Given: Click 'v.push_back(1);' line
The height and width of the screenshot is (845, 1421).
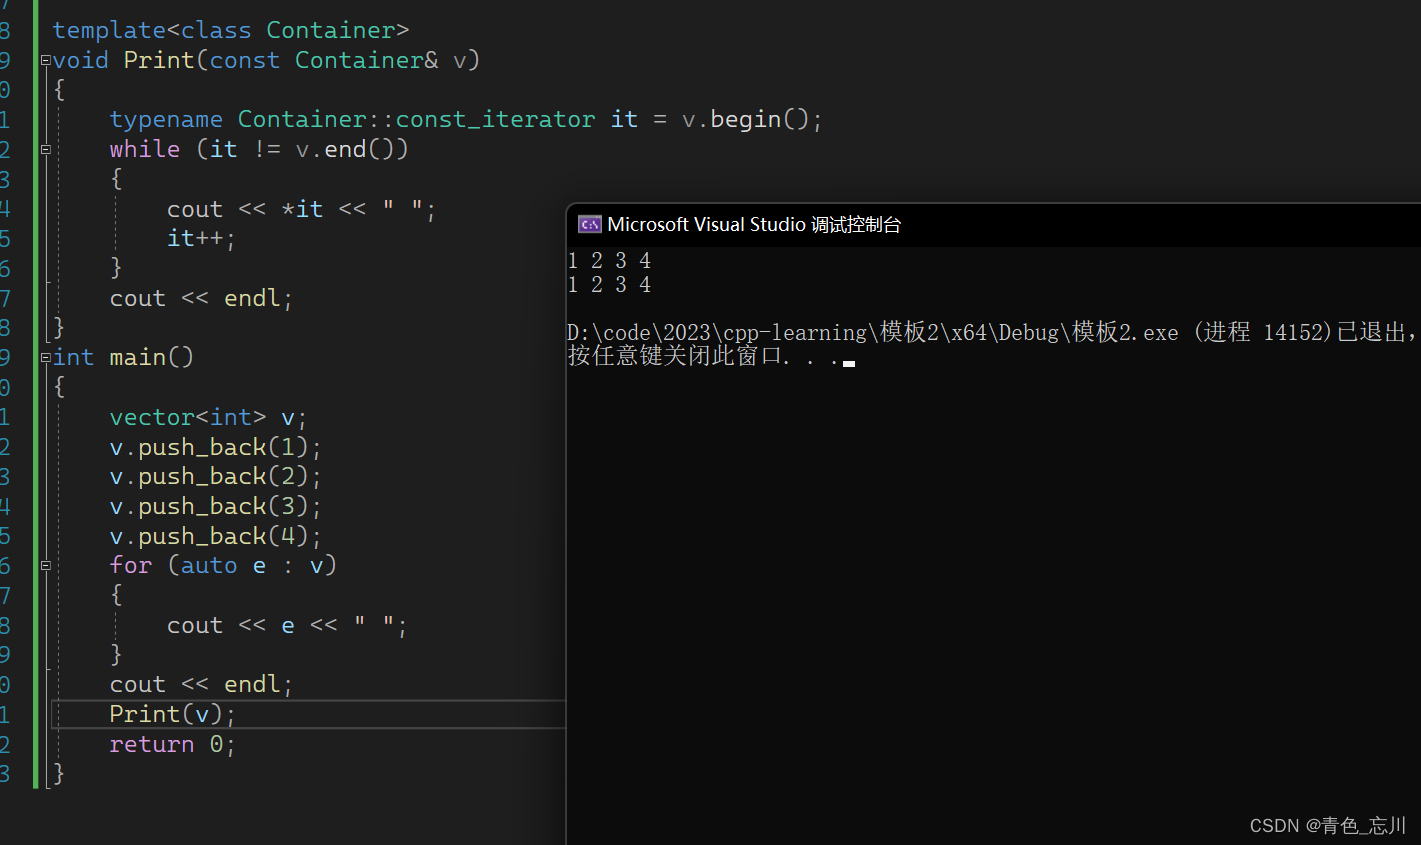Looking at the screenshot, I should (216, 446).
